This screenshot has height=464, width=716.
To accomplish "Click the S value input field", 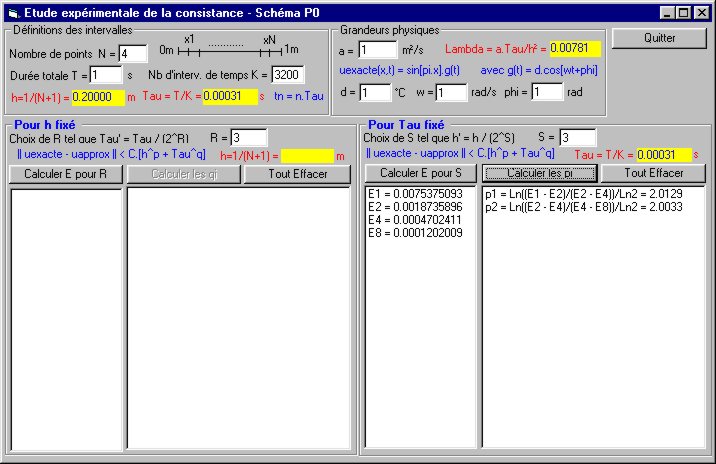I will (578, 137).
